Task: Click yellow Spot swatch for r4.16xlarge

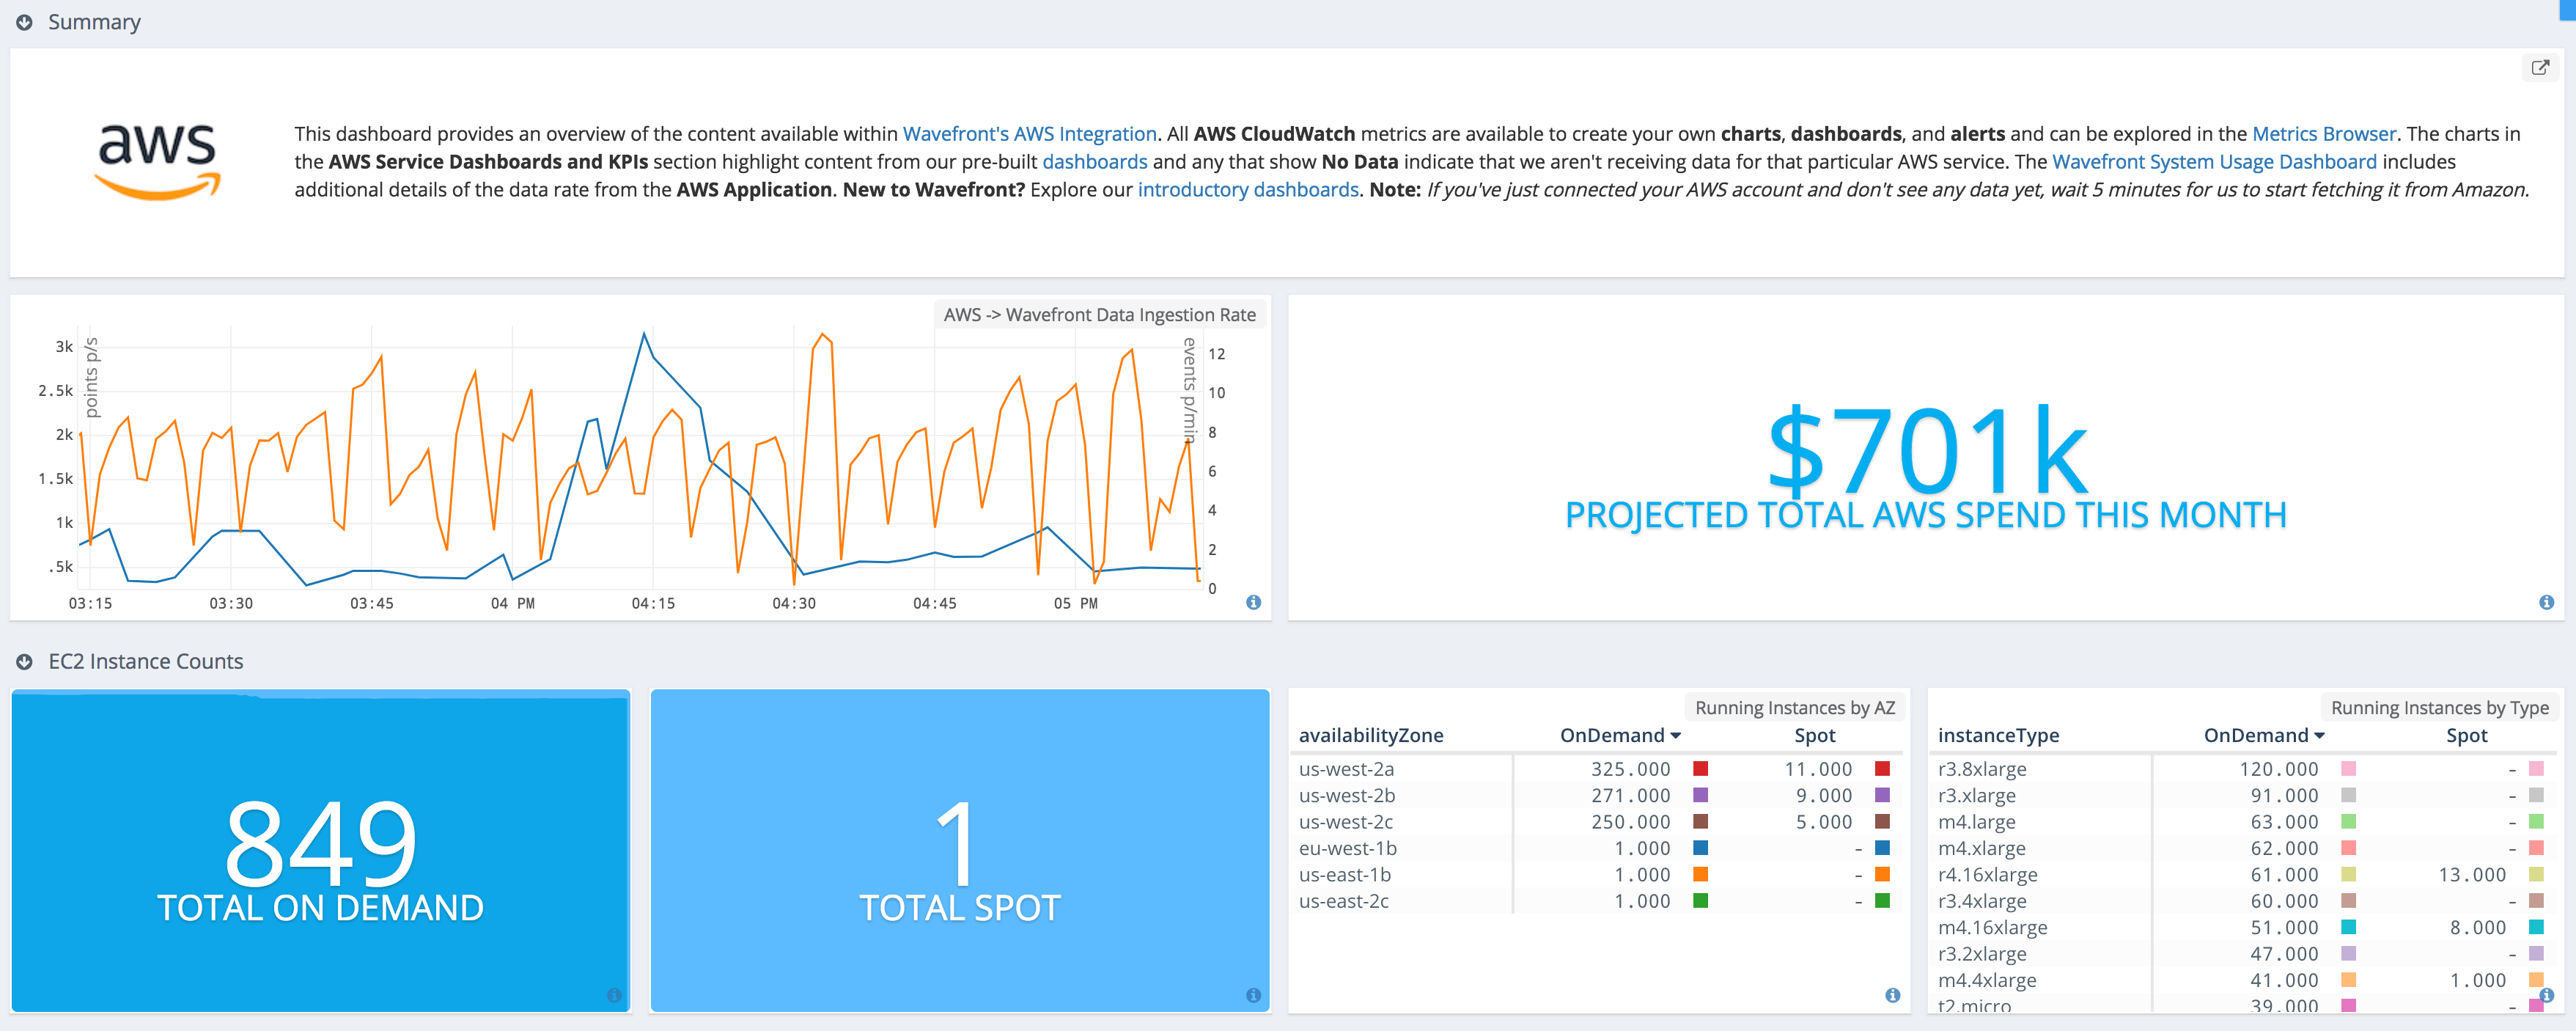Action: 2536,874
